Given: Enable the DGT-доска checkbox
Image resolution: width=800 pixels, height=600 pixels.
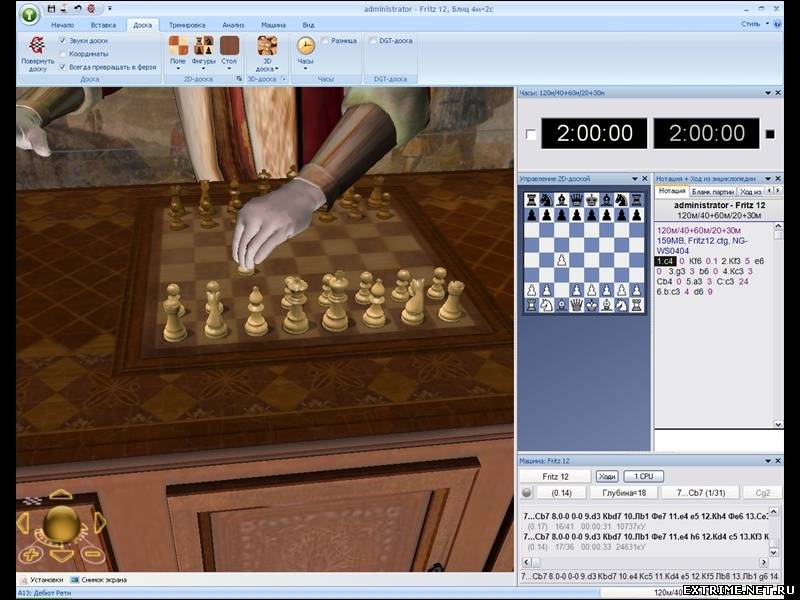Looking at the screenshot, I should click(373, 41).
